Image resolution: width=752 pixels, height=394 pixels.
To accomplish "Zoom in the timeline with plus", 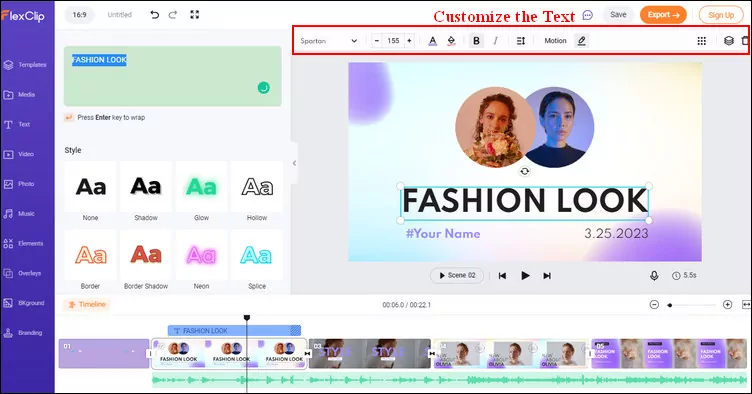I will pos(728,305).
